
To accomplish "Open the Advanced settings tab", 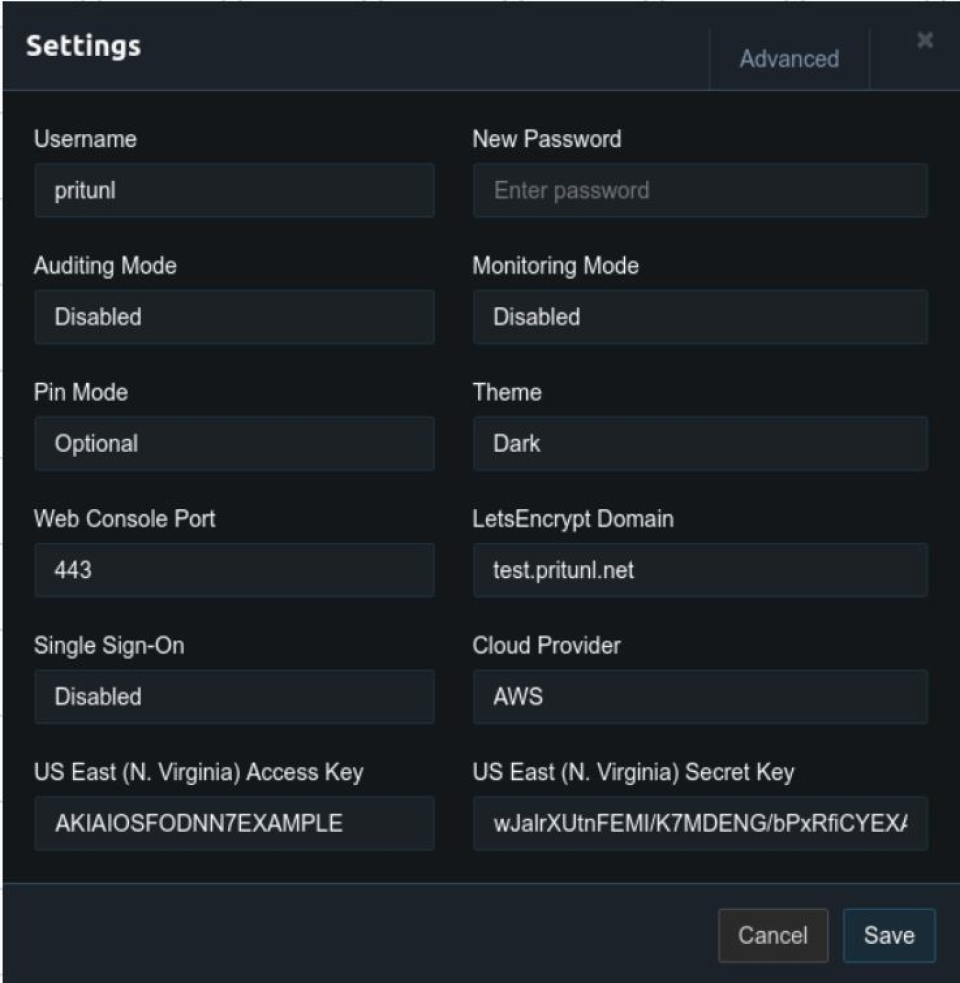I will point(789,59).
